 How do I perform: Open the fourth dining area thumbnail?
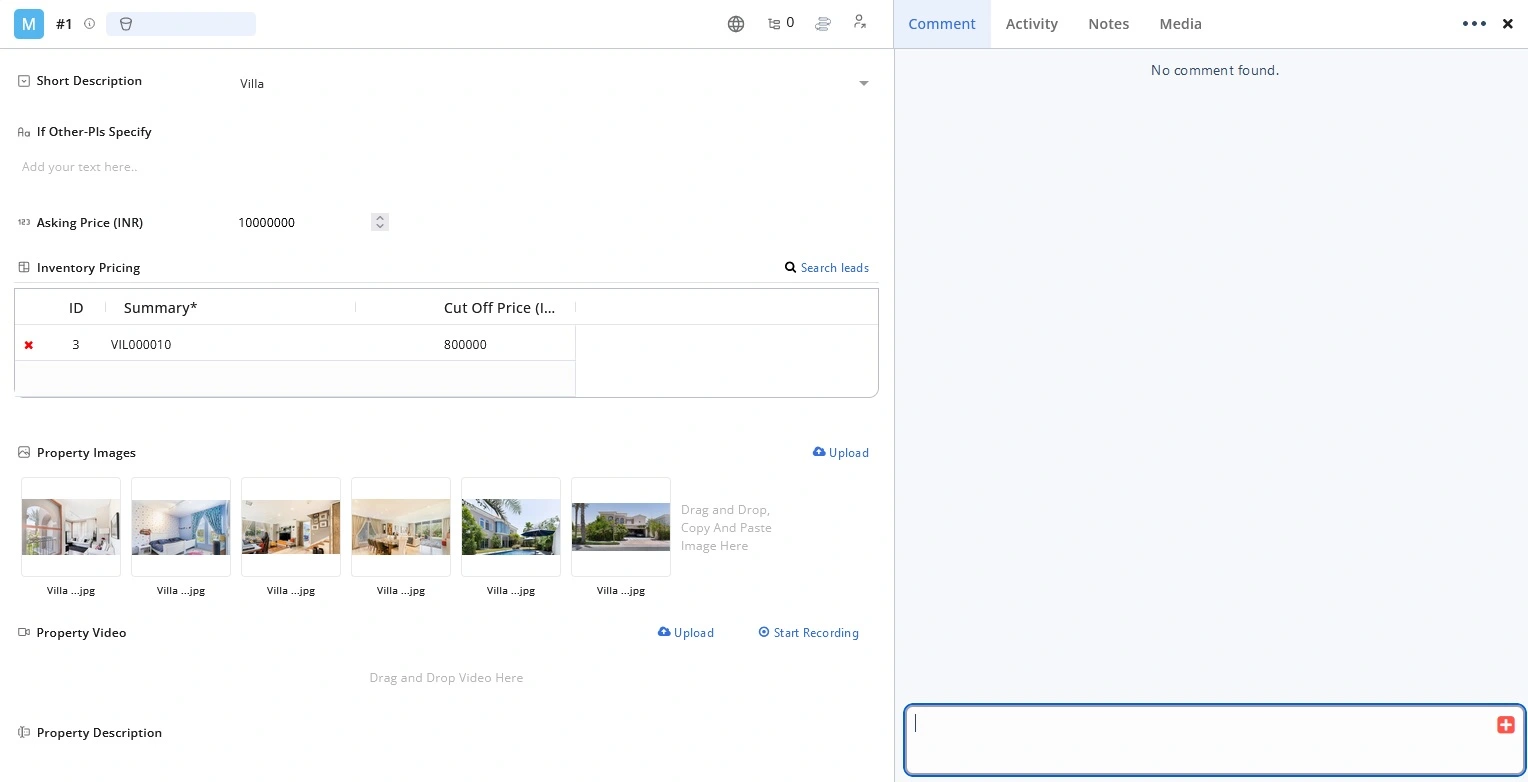(x=401, y=527)
